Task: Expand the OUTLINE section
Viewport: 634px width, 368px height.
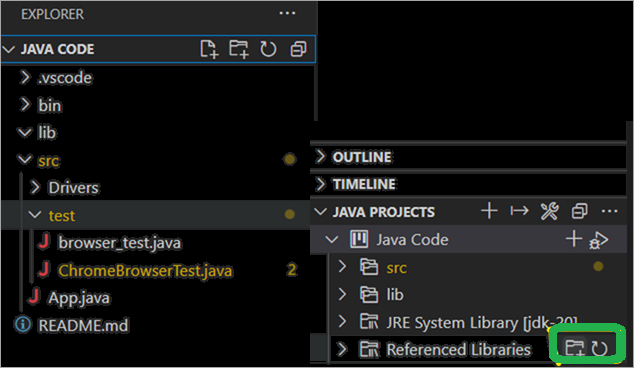Action: click(x=321, y=156)
